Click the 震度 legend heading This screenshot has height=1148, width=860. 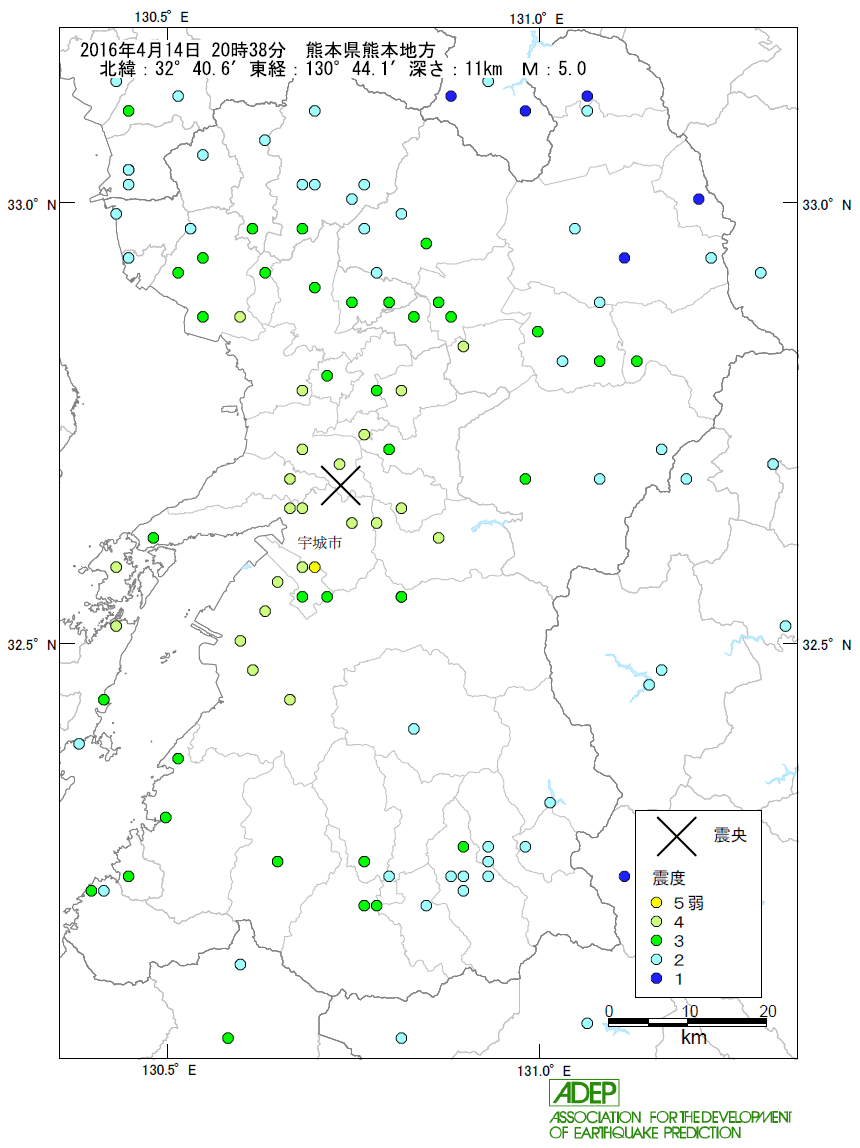(668, 878)
